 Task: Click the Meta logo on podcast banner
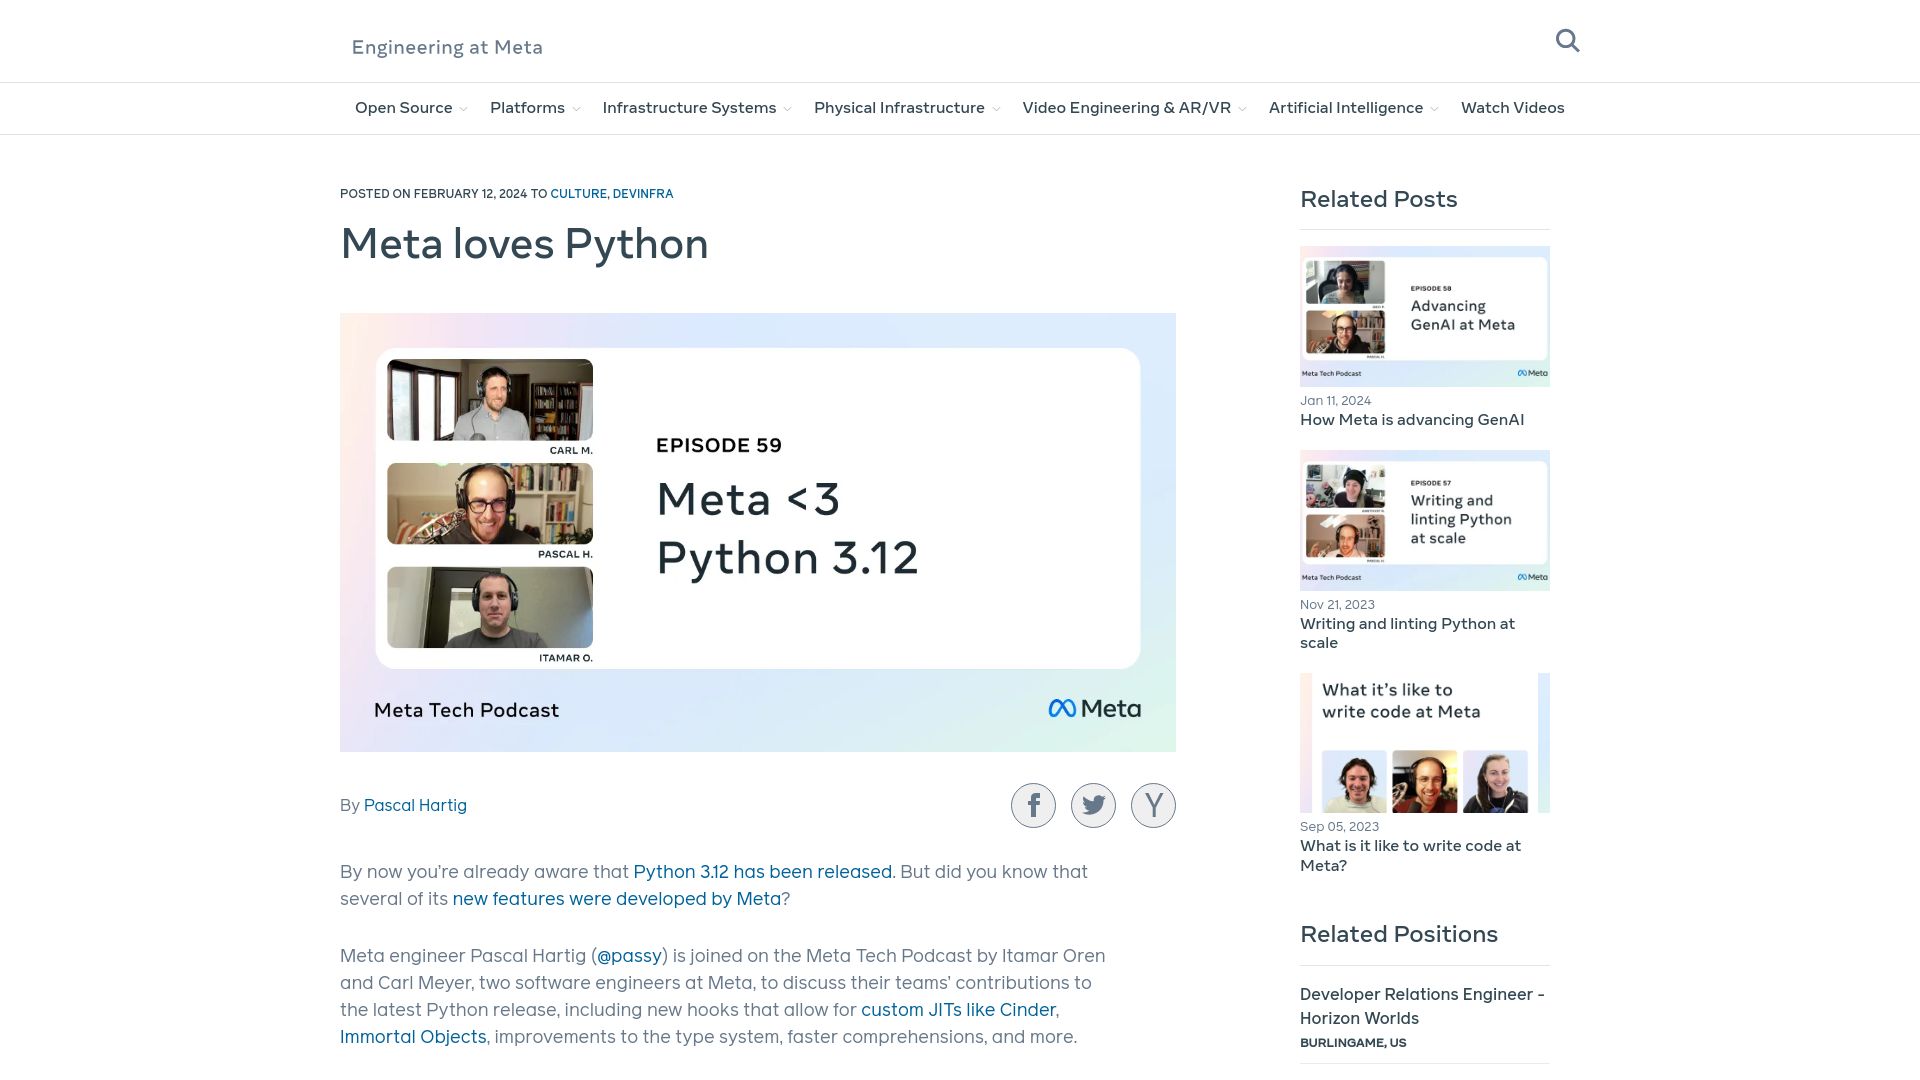point(1094,709)
